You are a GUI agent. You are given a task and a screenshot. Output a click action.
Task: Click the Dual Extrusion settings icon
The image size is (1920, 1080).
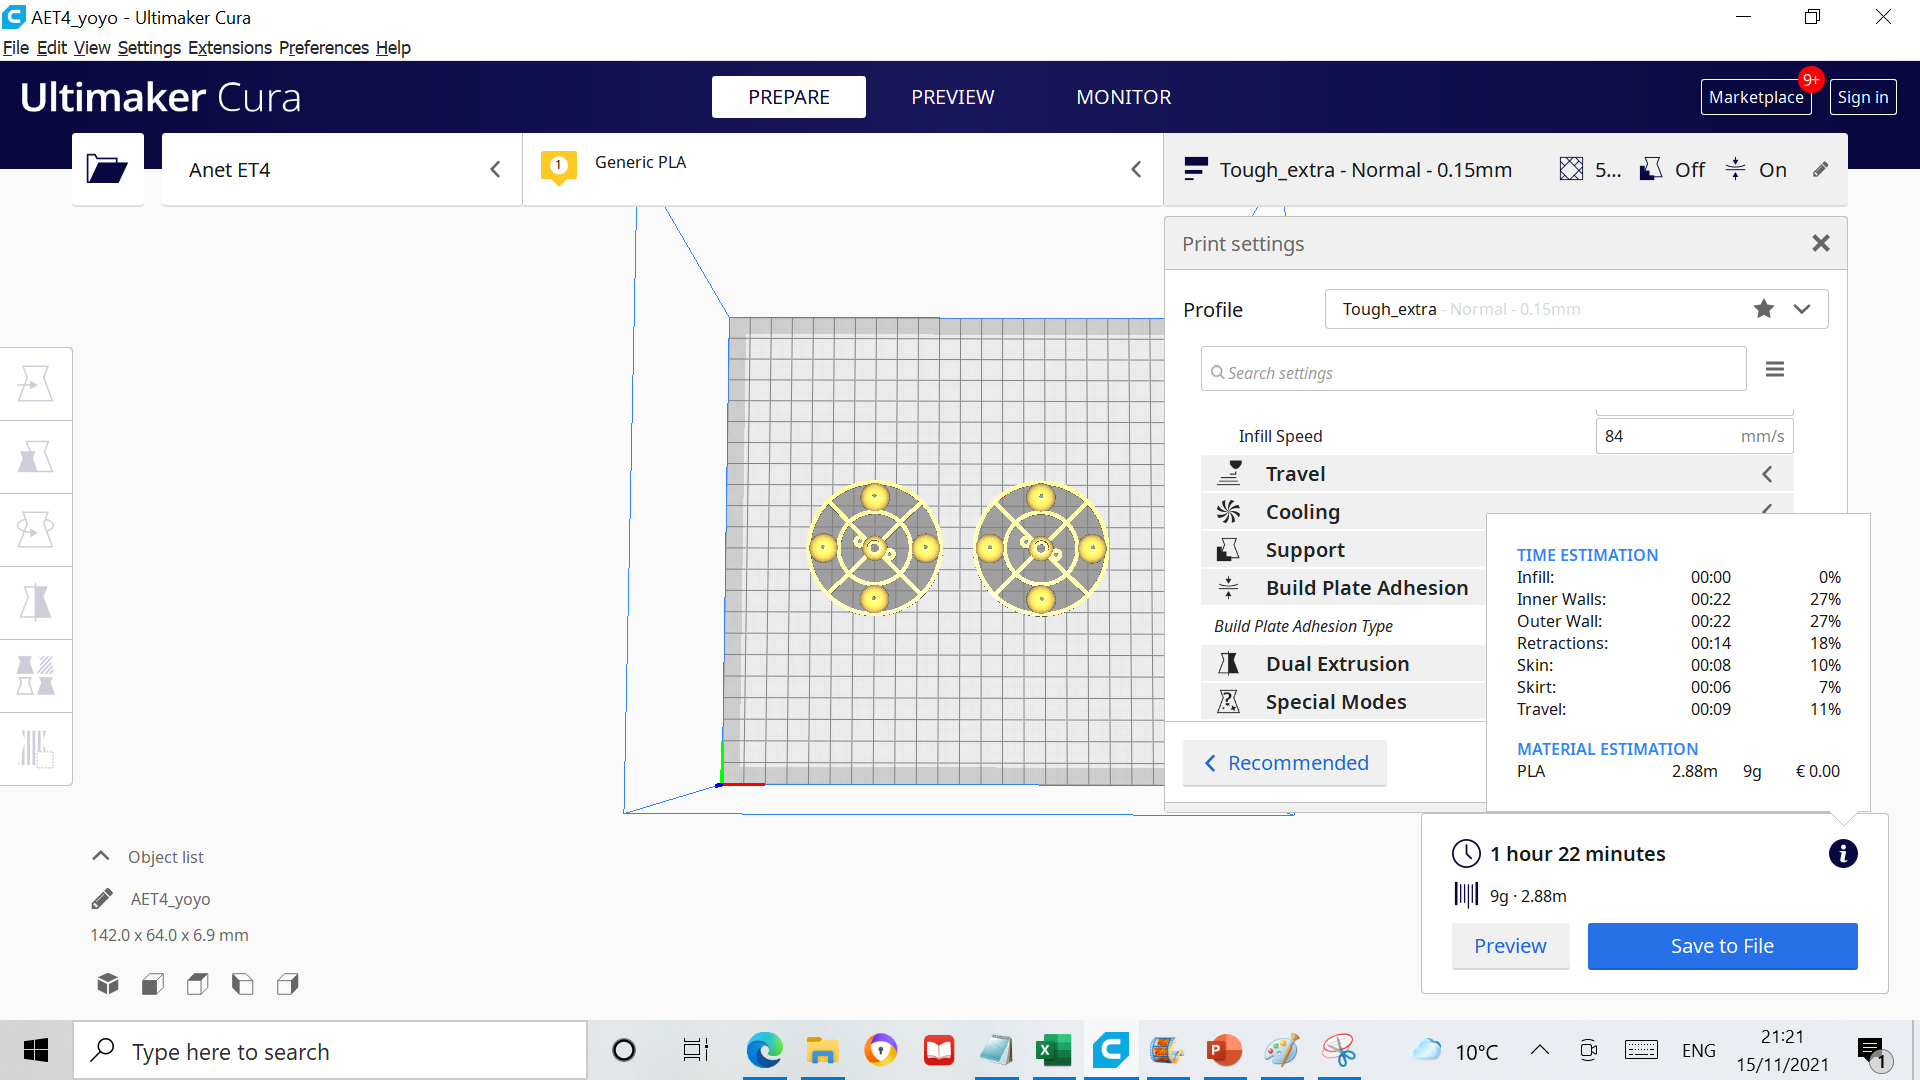point(1229,663)
